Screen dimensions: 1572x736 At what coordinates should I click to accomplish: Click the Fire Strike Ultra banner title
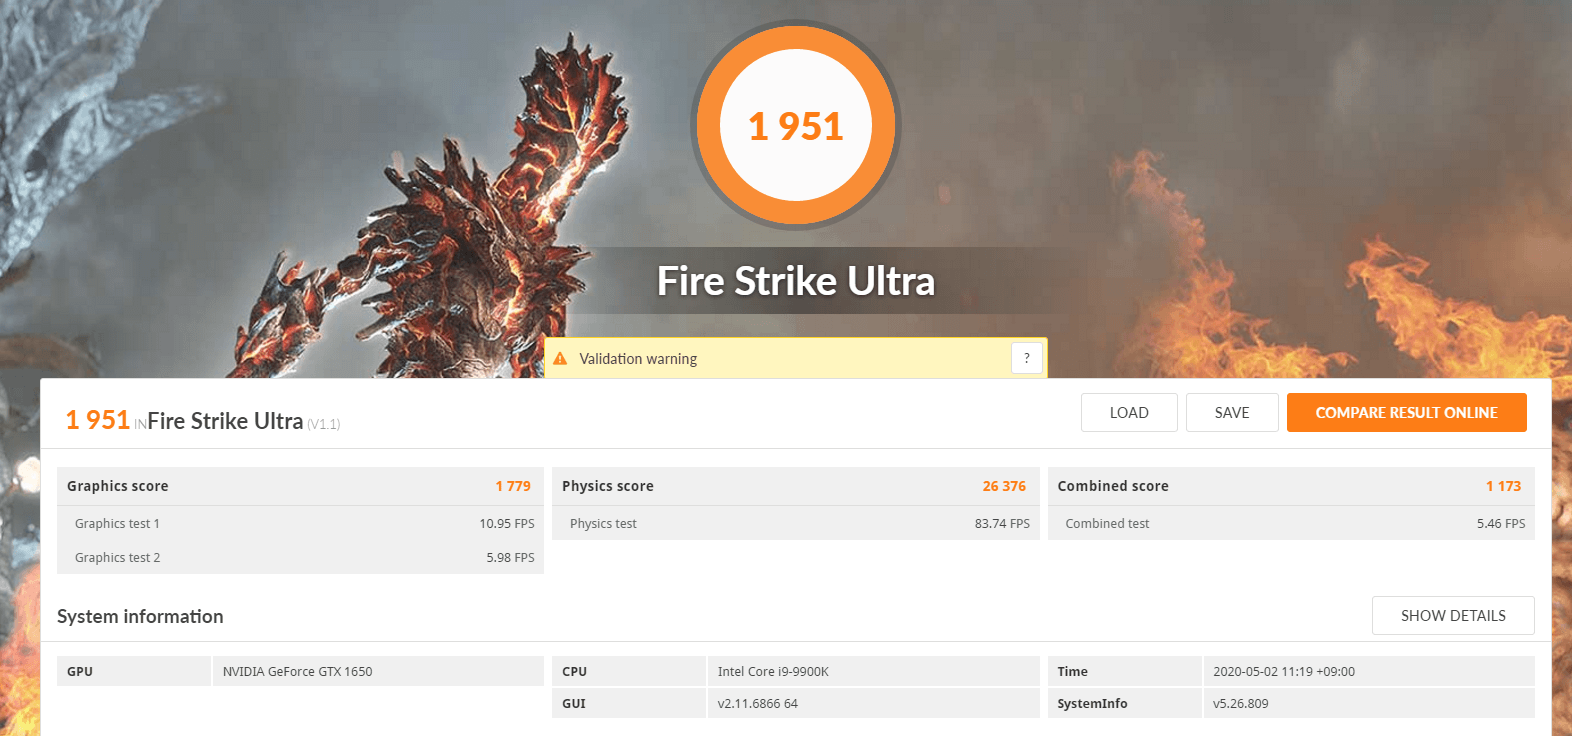click(x=796, y=281)
